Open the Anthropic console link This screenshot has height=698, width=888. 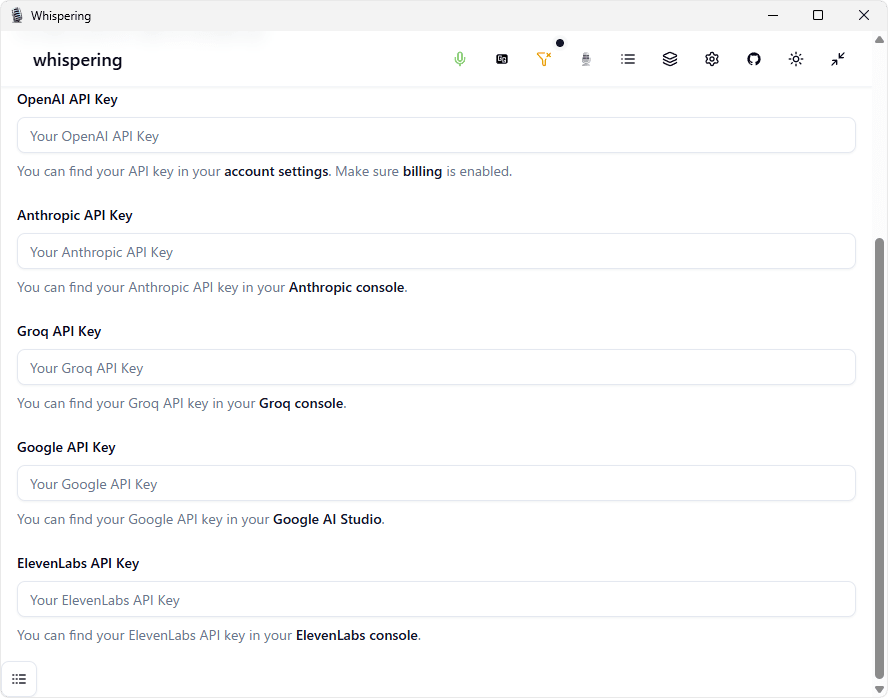pyautogui.click(x=347, y=288)
